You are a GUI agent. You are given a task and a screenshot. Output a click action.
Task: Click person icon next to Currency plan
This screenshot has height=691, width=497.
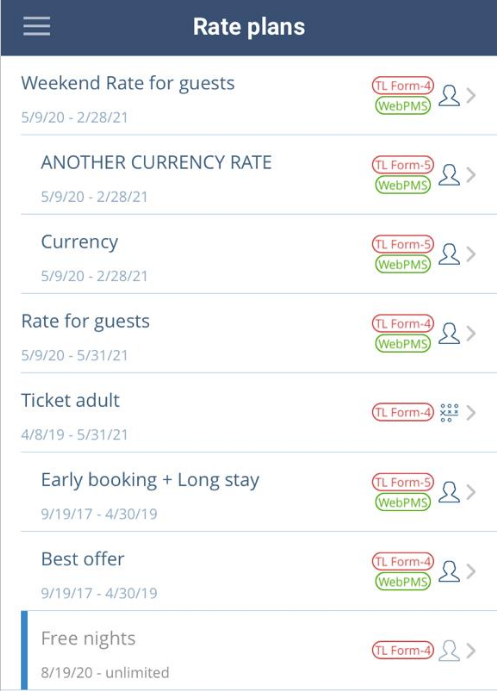click(449, 254)
